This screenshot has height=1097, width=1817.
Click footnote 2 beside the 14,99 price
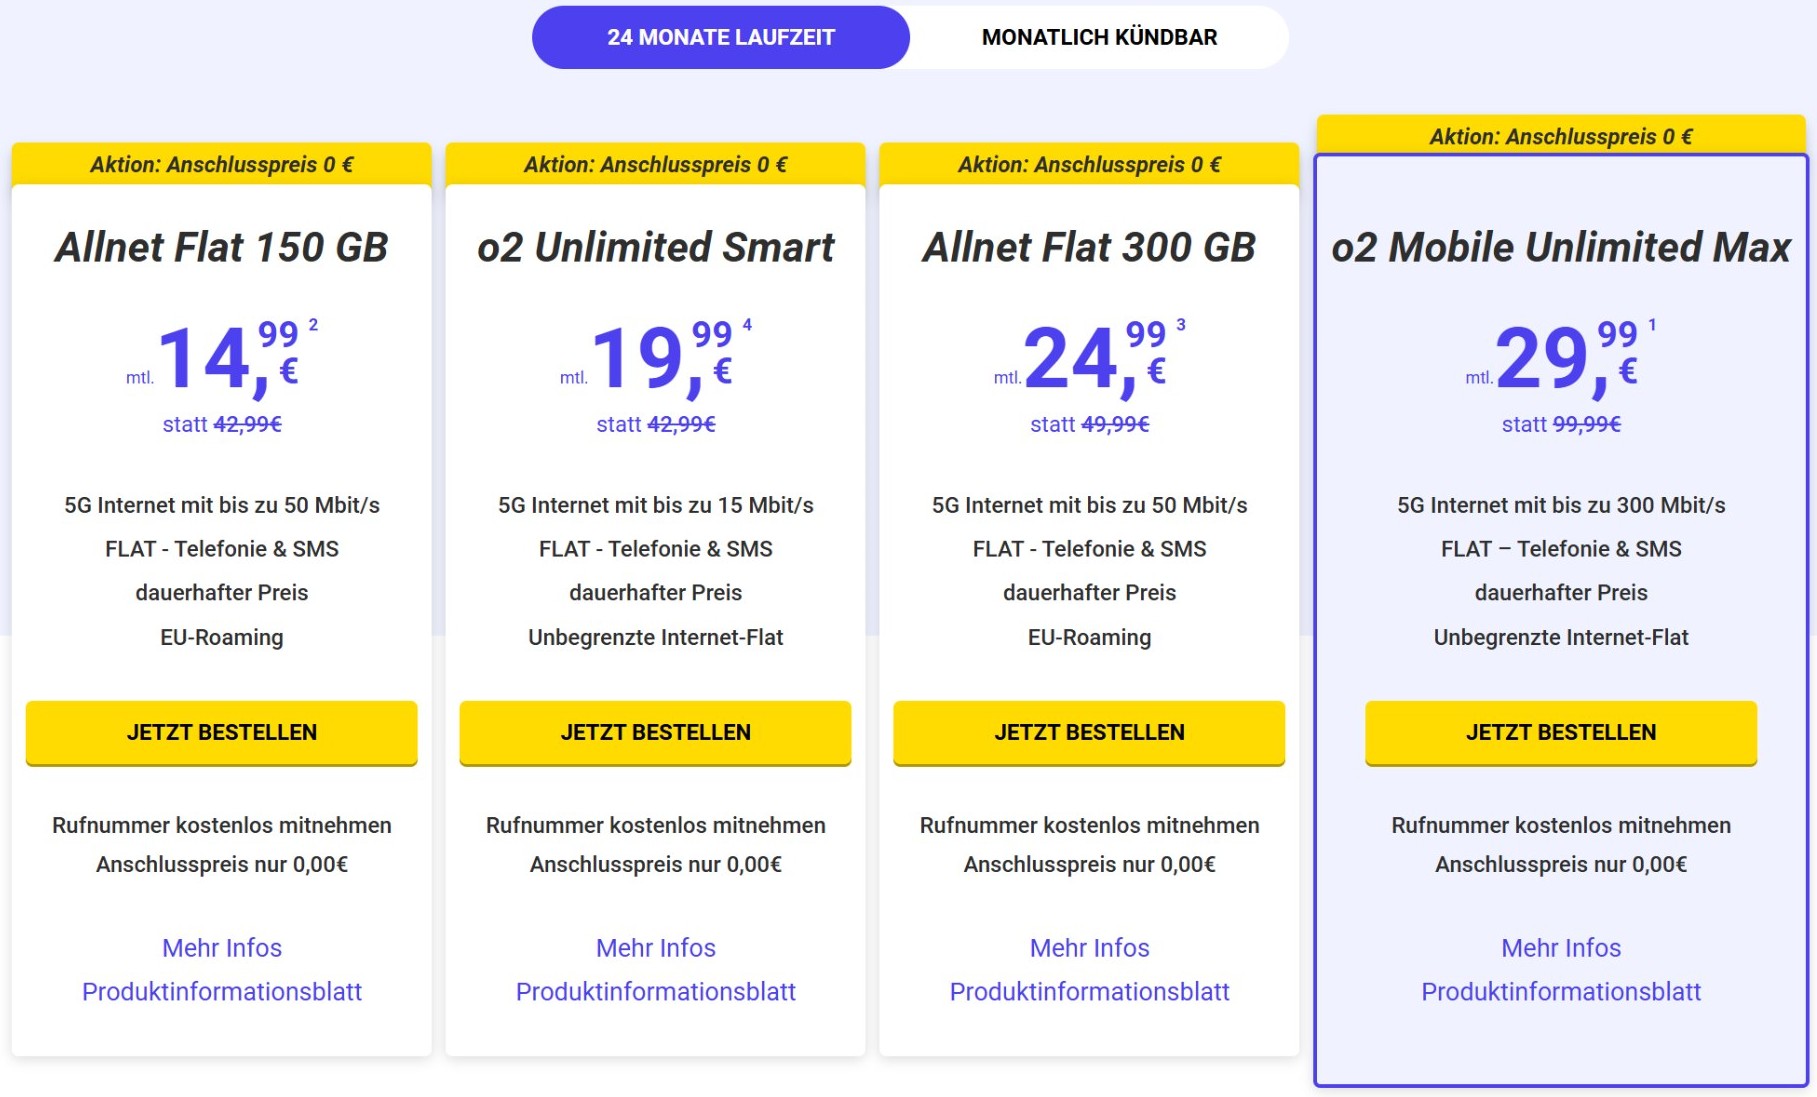click(x=313, y=325)
